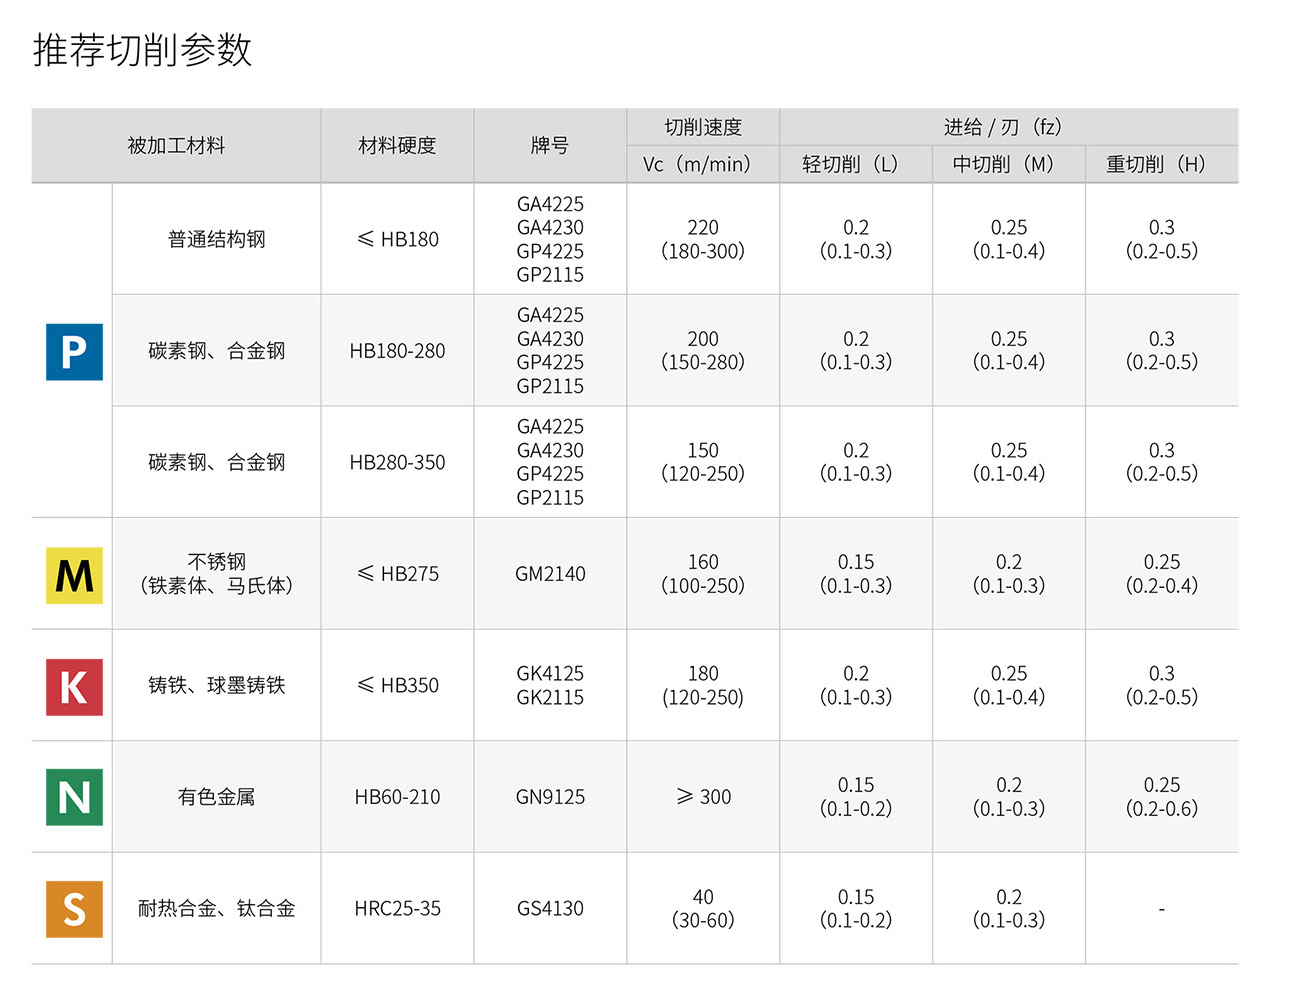Click the 牌号 column header
1300x990 pixels.
pos(550,145)
